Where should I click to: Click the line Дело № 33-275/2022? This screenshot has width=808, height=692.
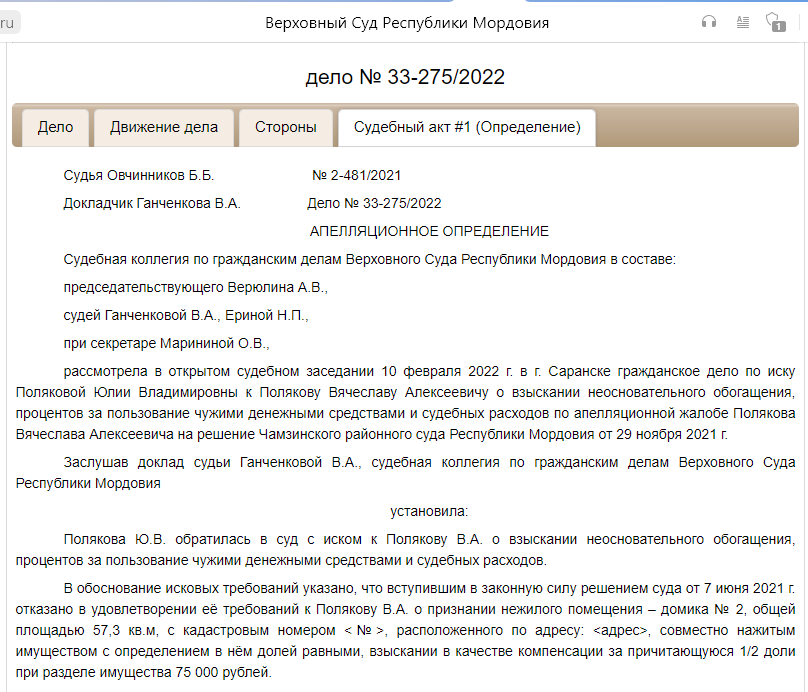click(x=374, y=204)
